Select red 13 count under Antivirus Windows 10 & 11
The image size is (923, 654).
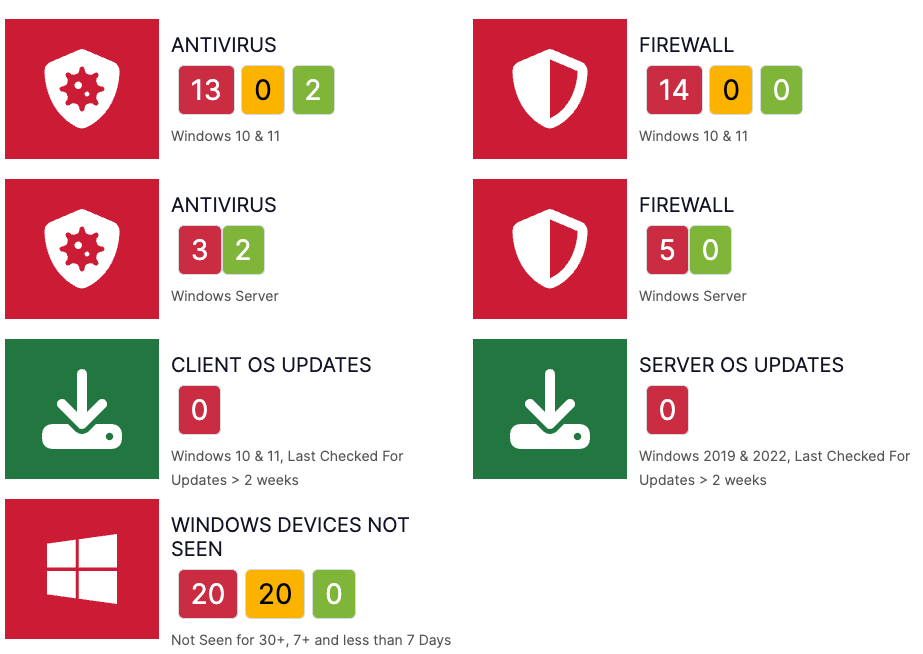click(205, 90)
